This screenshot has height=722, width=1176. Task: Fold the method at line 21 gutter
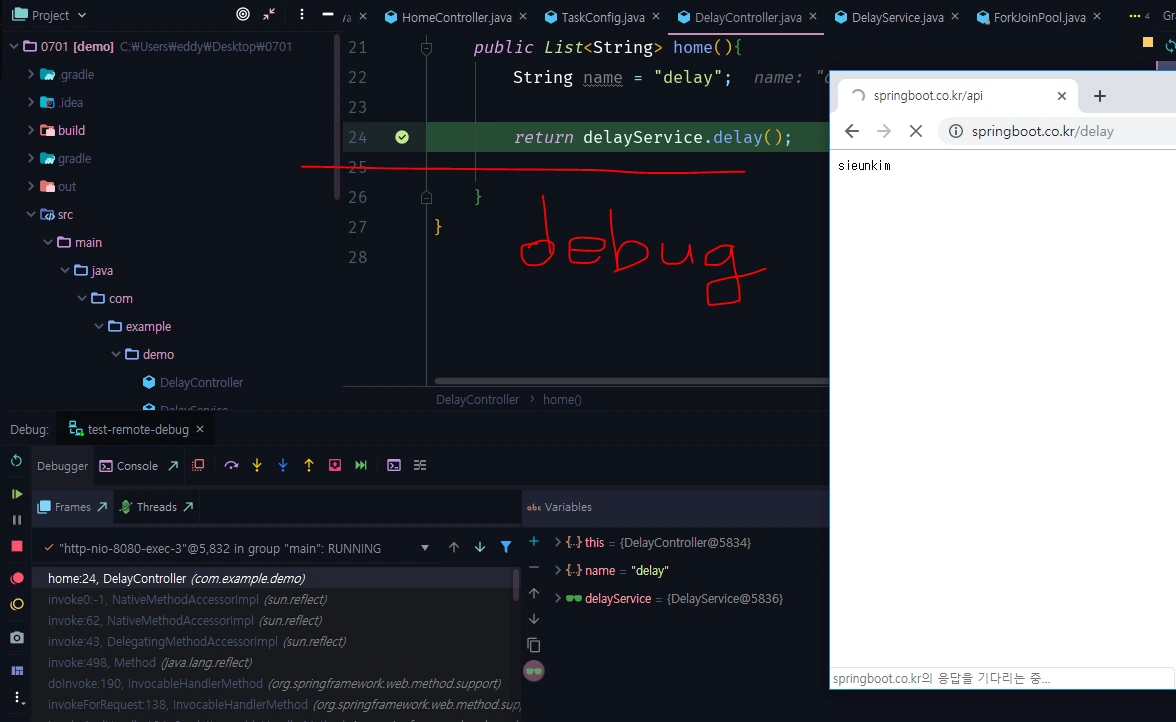click(x=426, y=49)
